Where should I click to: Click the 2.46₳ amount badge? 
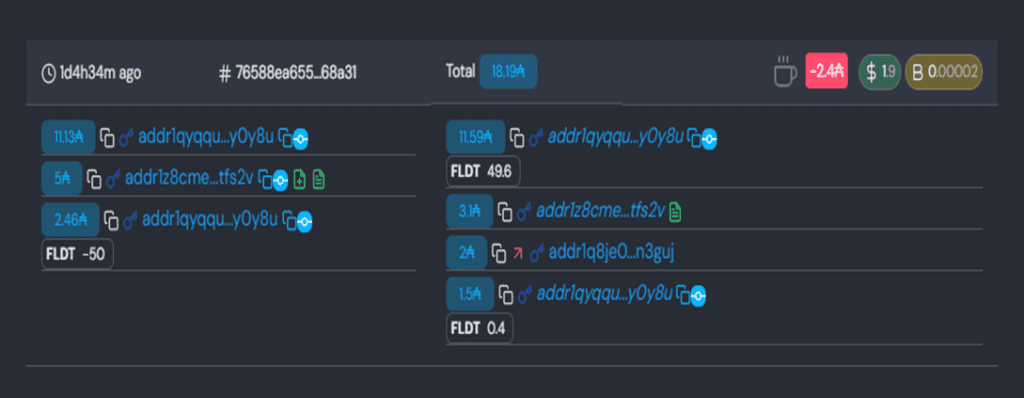(71, 220)
